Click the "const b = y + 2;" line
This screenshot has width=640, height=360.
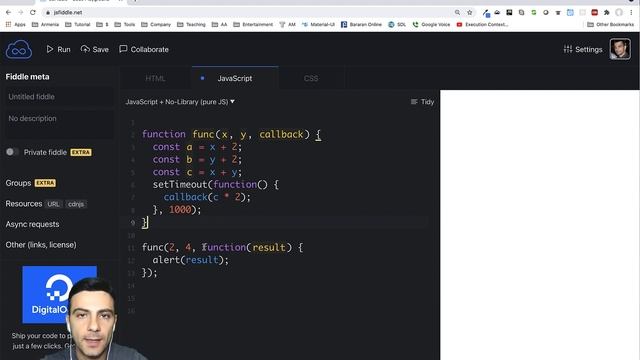[197, 160]
